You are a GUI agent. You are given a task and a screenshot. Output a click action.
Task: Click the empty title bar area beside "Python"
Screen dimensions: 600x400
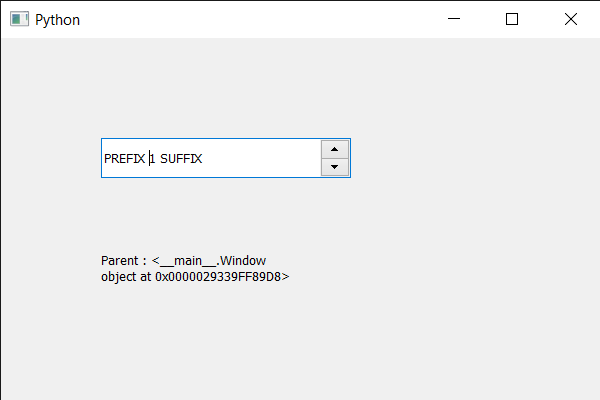250,19
